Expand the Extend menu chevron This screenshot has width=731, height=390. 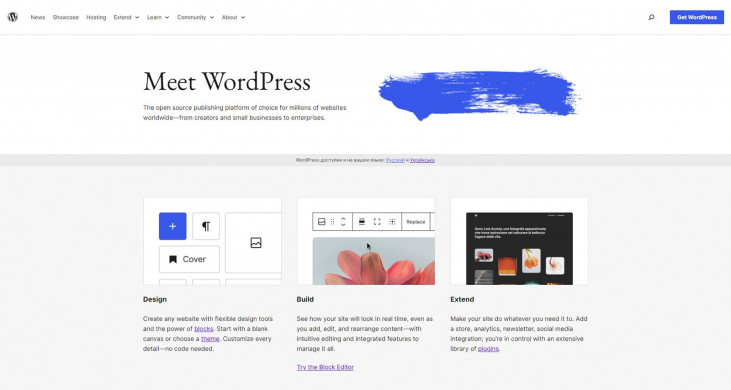pos(137,17)
